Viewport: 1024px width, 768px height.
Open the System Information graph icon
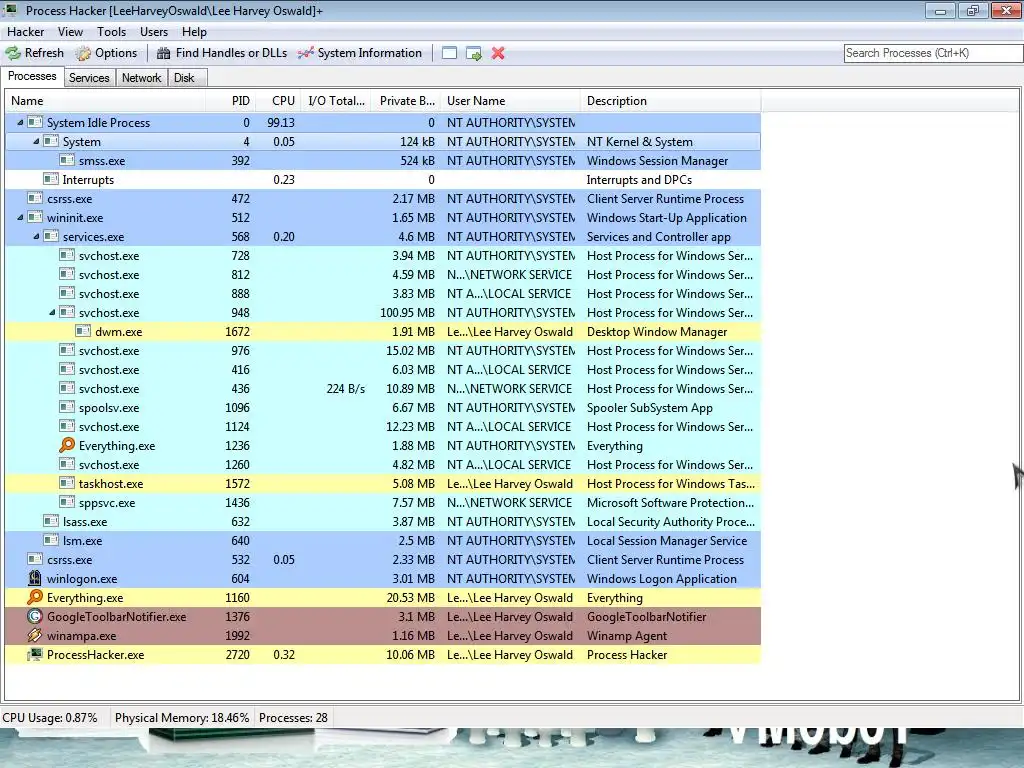(x=305, y=53)
